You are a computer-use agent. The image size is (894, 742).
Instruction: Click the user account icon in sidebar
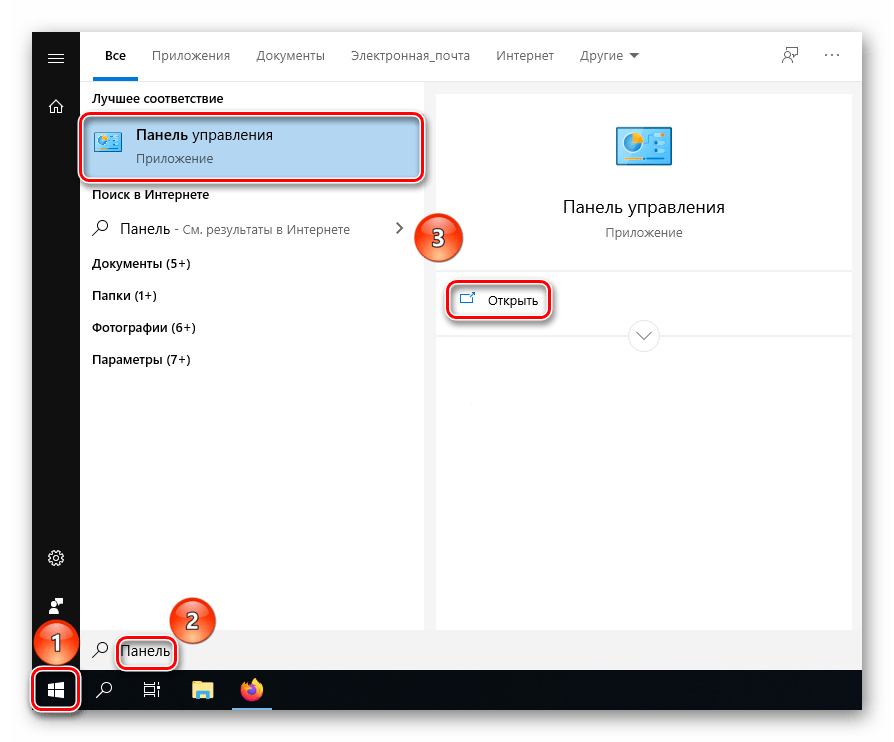(56, 605)
